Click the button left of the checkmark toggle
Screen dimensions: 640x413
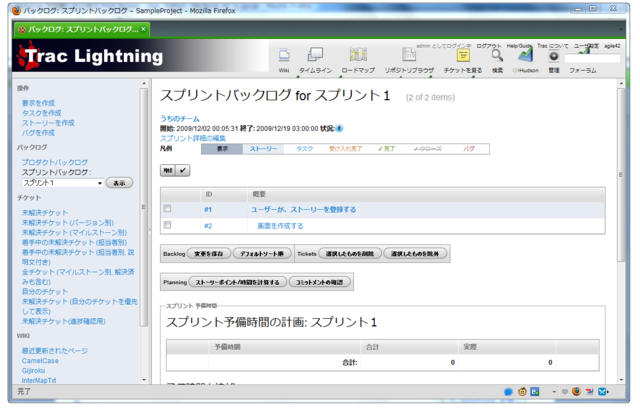coord(168,171)
